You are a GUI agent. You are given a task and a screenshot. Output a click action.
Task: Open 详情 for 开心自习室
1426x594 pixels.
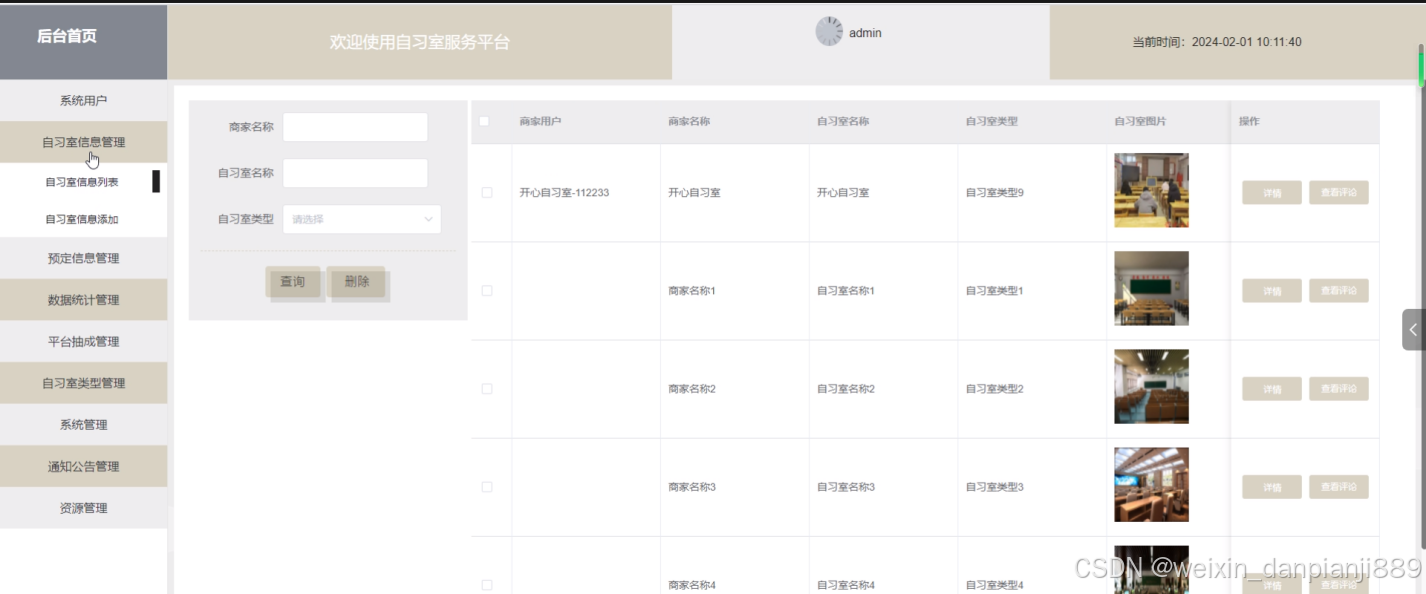tap(1272, 193)
